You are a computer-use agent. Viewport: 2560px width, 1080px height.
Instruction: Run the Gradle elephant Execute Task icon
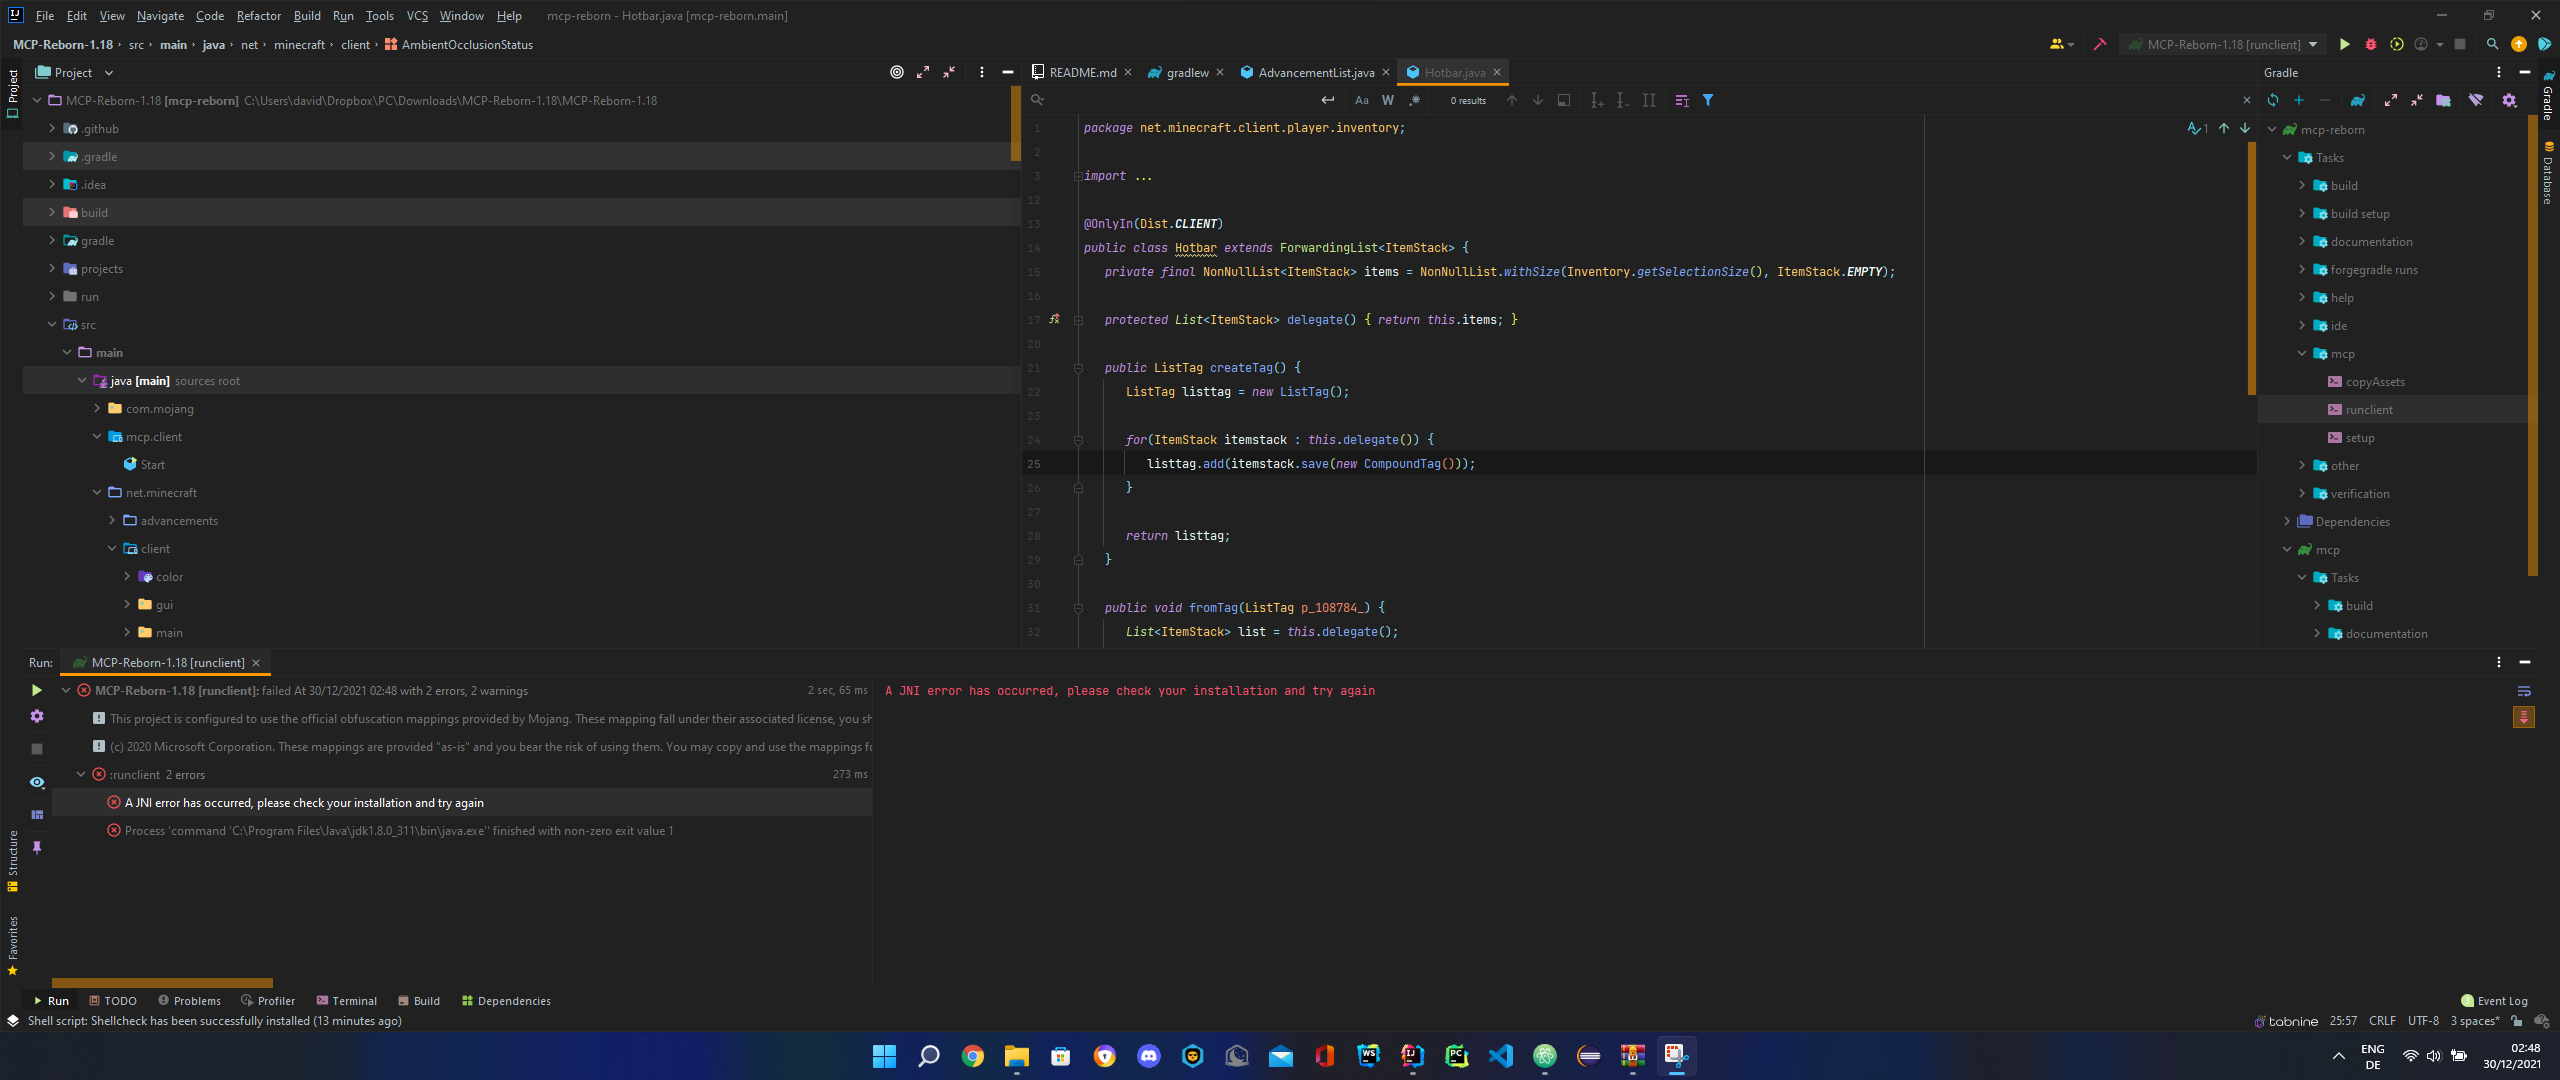point(2357,100)
